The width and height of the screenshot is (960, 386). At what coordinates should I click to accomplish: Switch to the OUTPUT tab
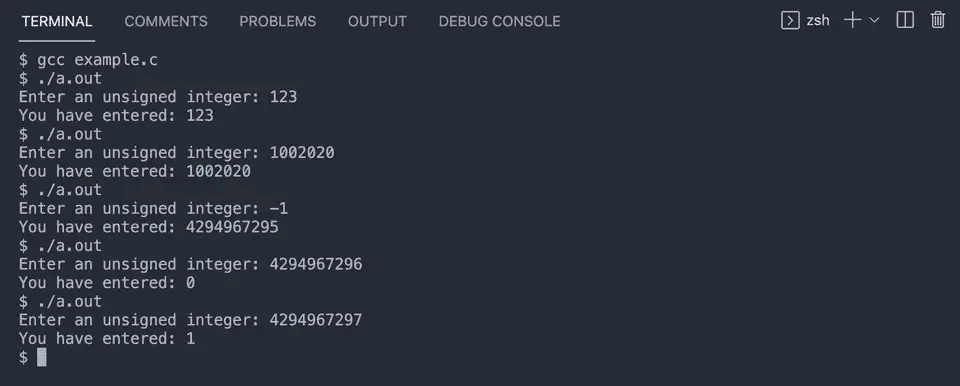coord(377,21)
